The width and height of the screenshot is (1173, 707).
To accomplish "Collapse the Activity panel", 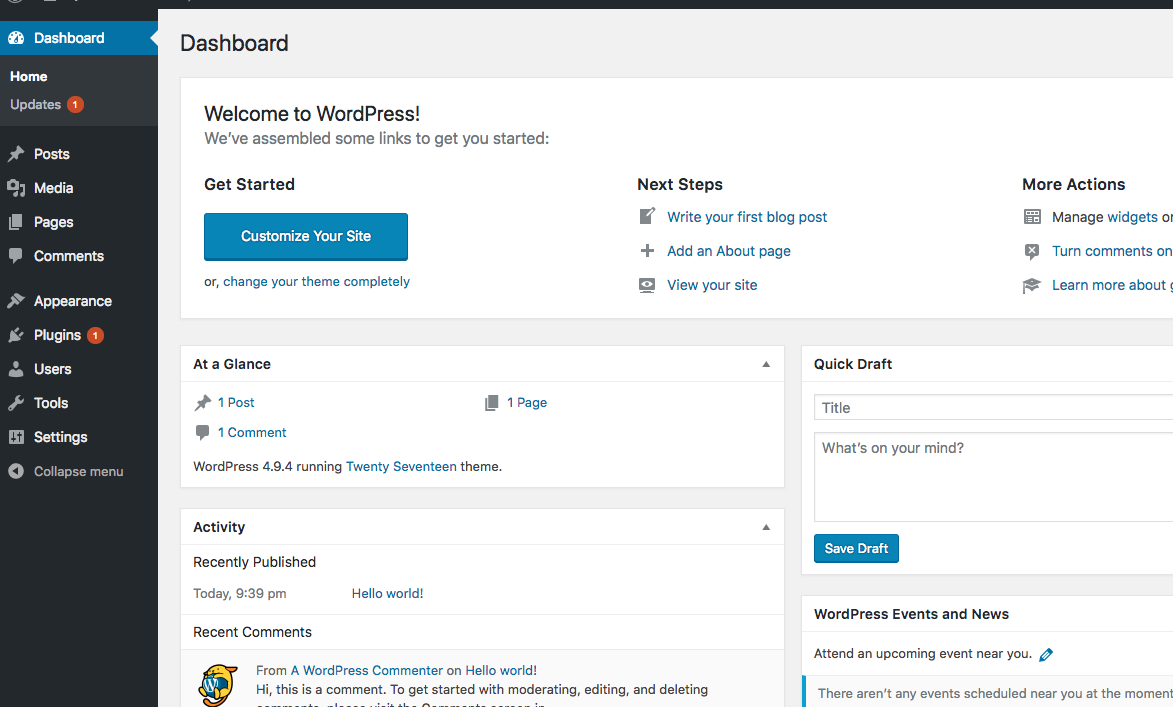I will tap(766, 527).
